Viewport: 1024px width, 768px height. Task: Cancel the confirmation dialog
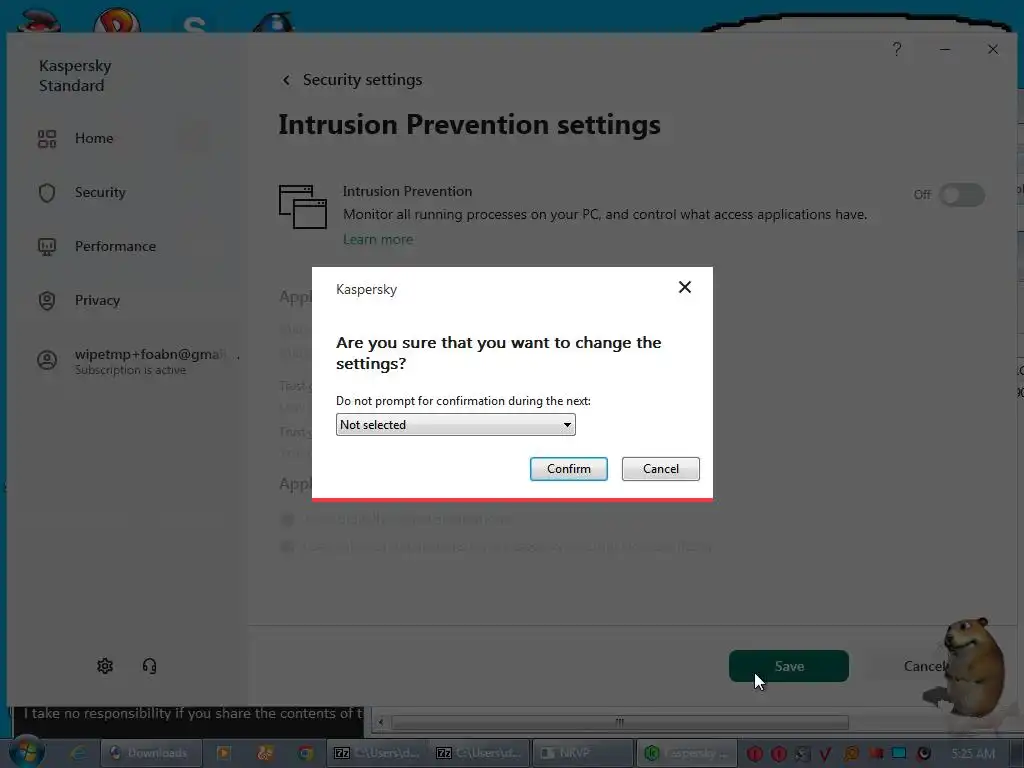[660, 469]
